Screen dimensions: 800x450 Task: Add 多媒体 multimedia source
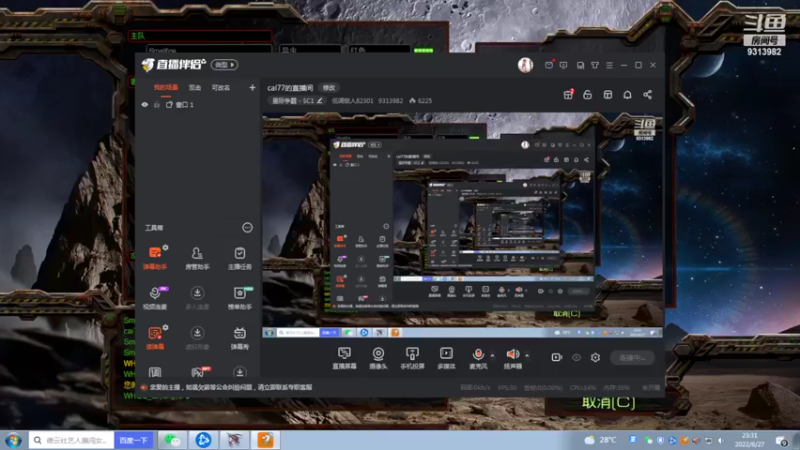(446, 358)
